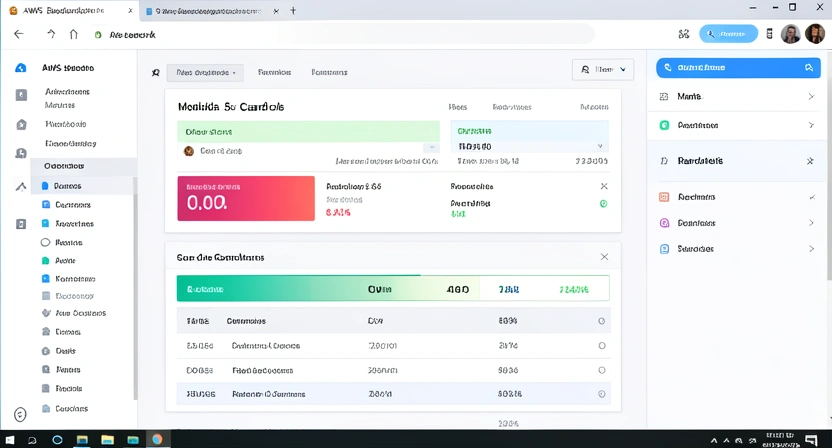The height and width of the screenshot is (448, 832).
Task: Click the search icon left of filter dropdown
Action: (155, 72)
